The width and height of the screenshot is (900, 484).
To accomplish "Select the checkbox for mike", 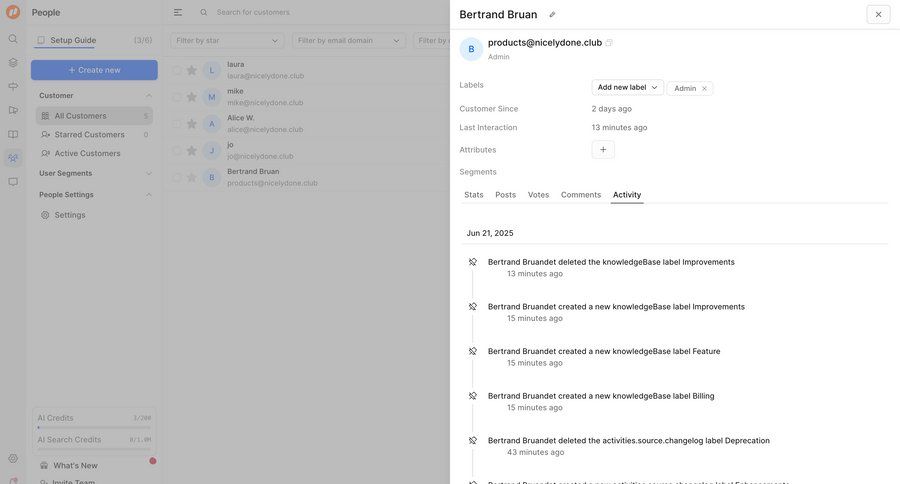I will 177,97.
